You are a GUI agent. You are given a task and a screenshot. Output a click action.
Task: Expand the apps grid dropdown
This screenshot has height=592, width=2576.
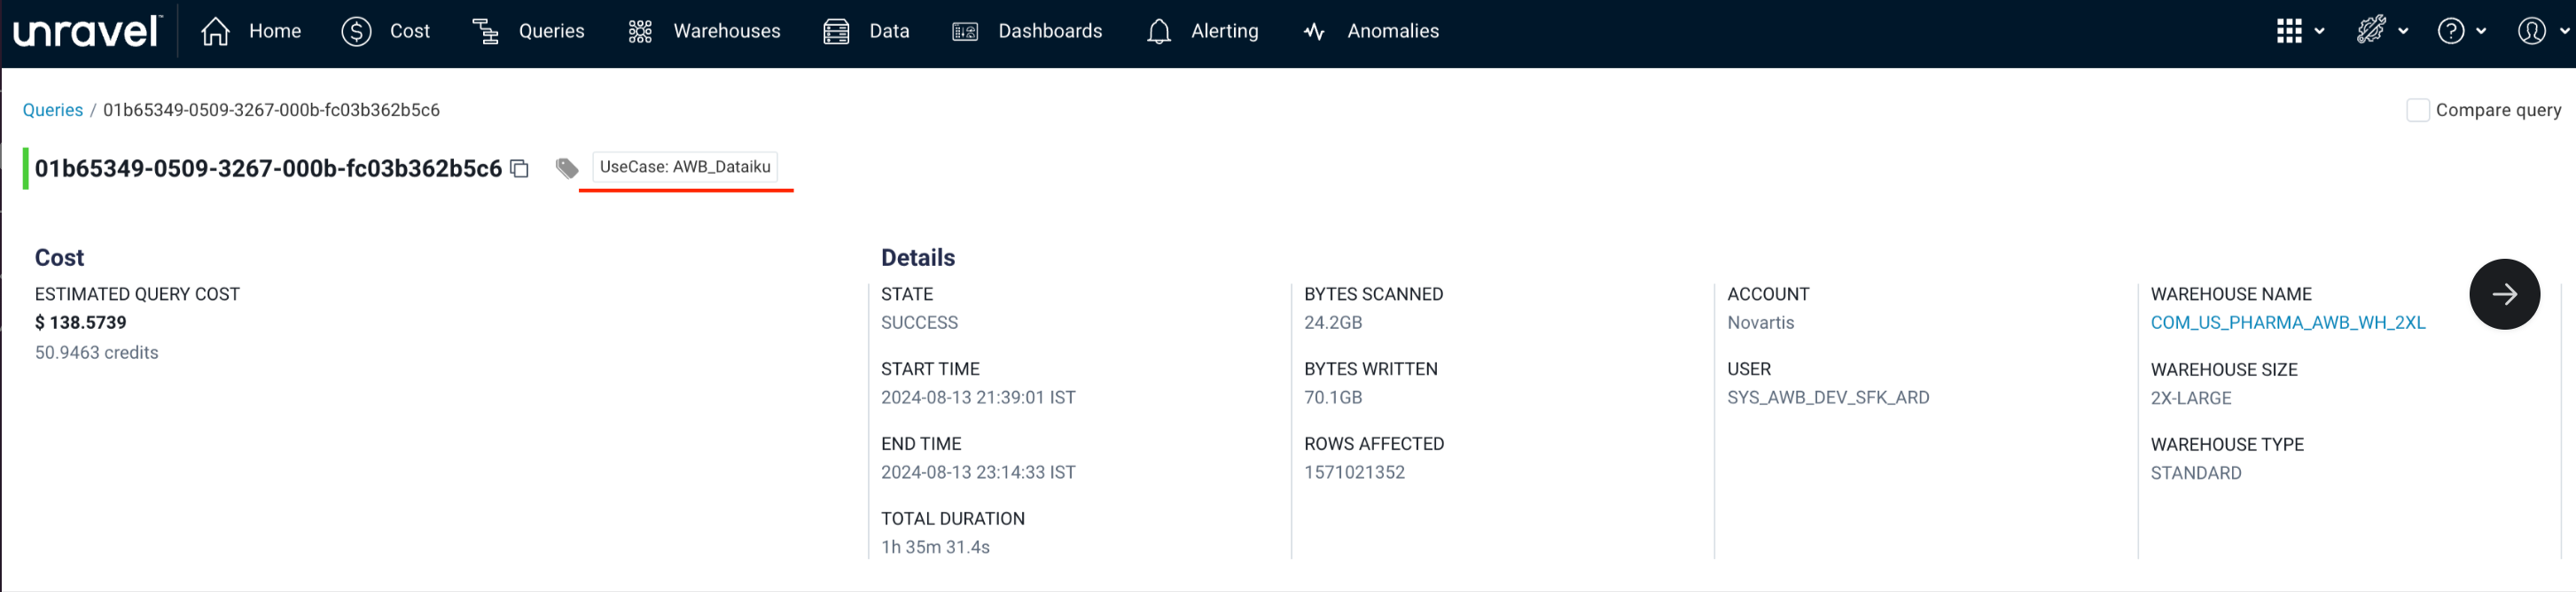2299,32
